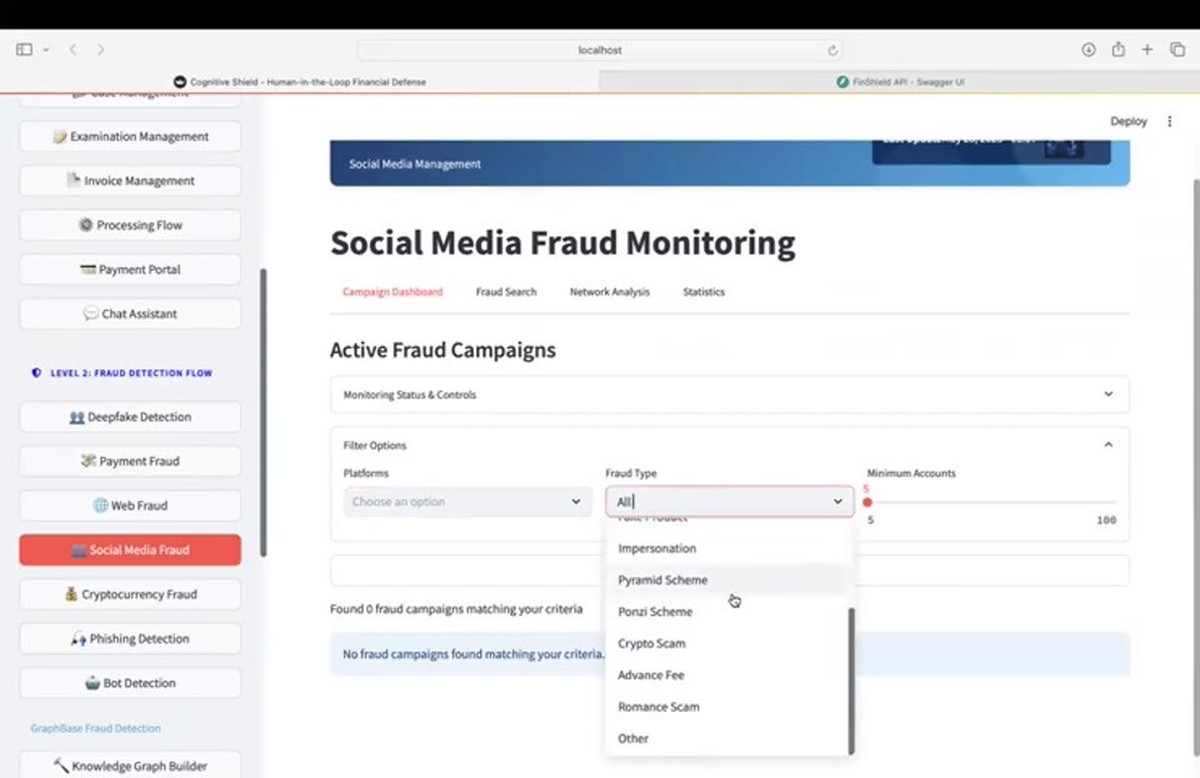Open Payment Portal in sidebar
The height and width of the screenshot is (778, 1200).
tap(130, 270)
